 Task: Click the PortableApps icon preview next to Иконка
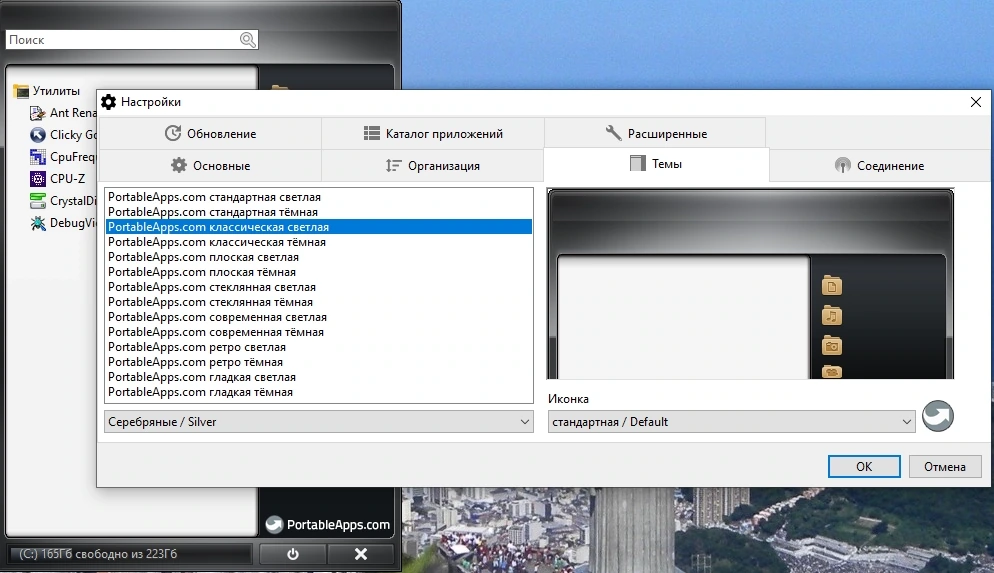point(938,416)
